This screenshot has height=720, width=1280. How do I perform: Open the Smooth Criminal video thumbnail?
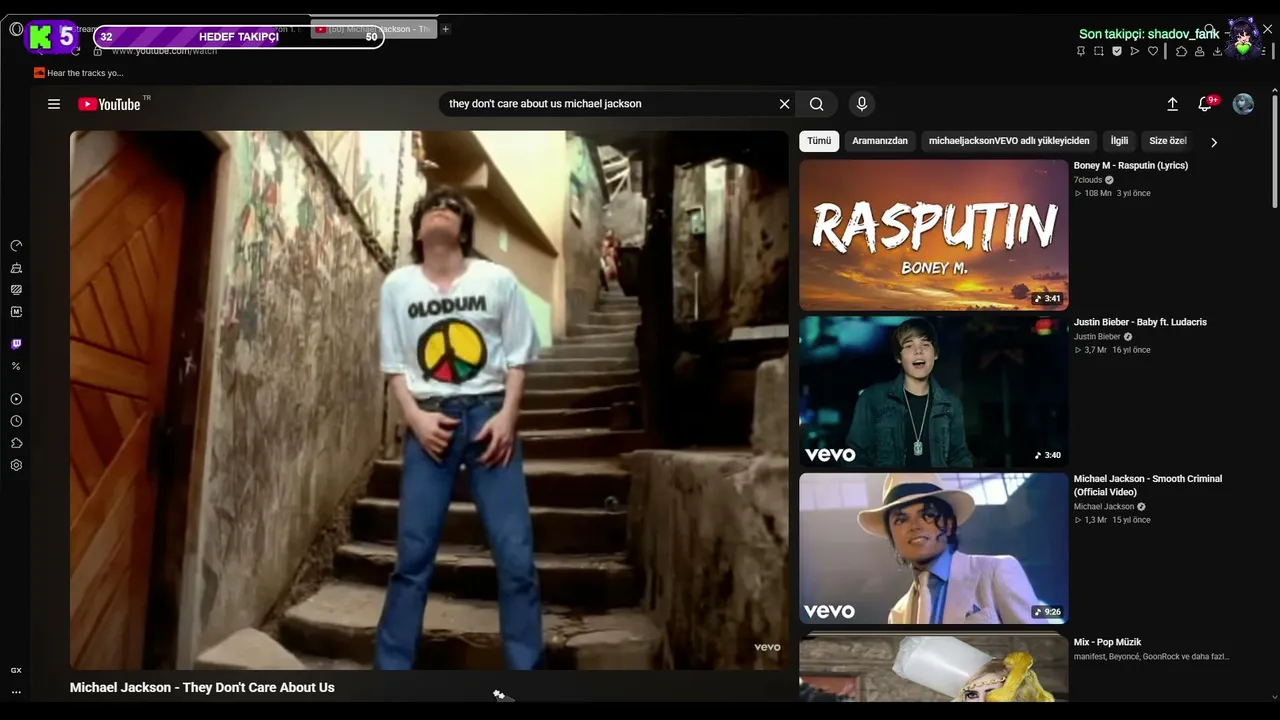[x=934, y=549]
